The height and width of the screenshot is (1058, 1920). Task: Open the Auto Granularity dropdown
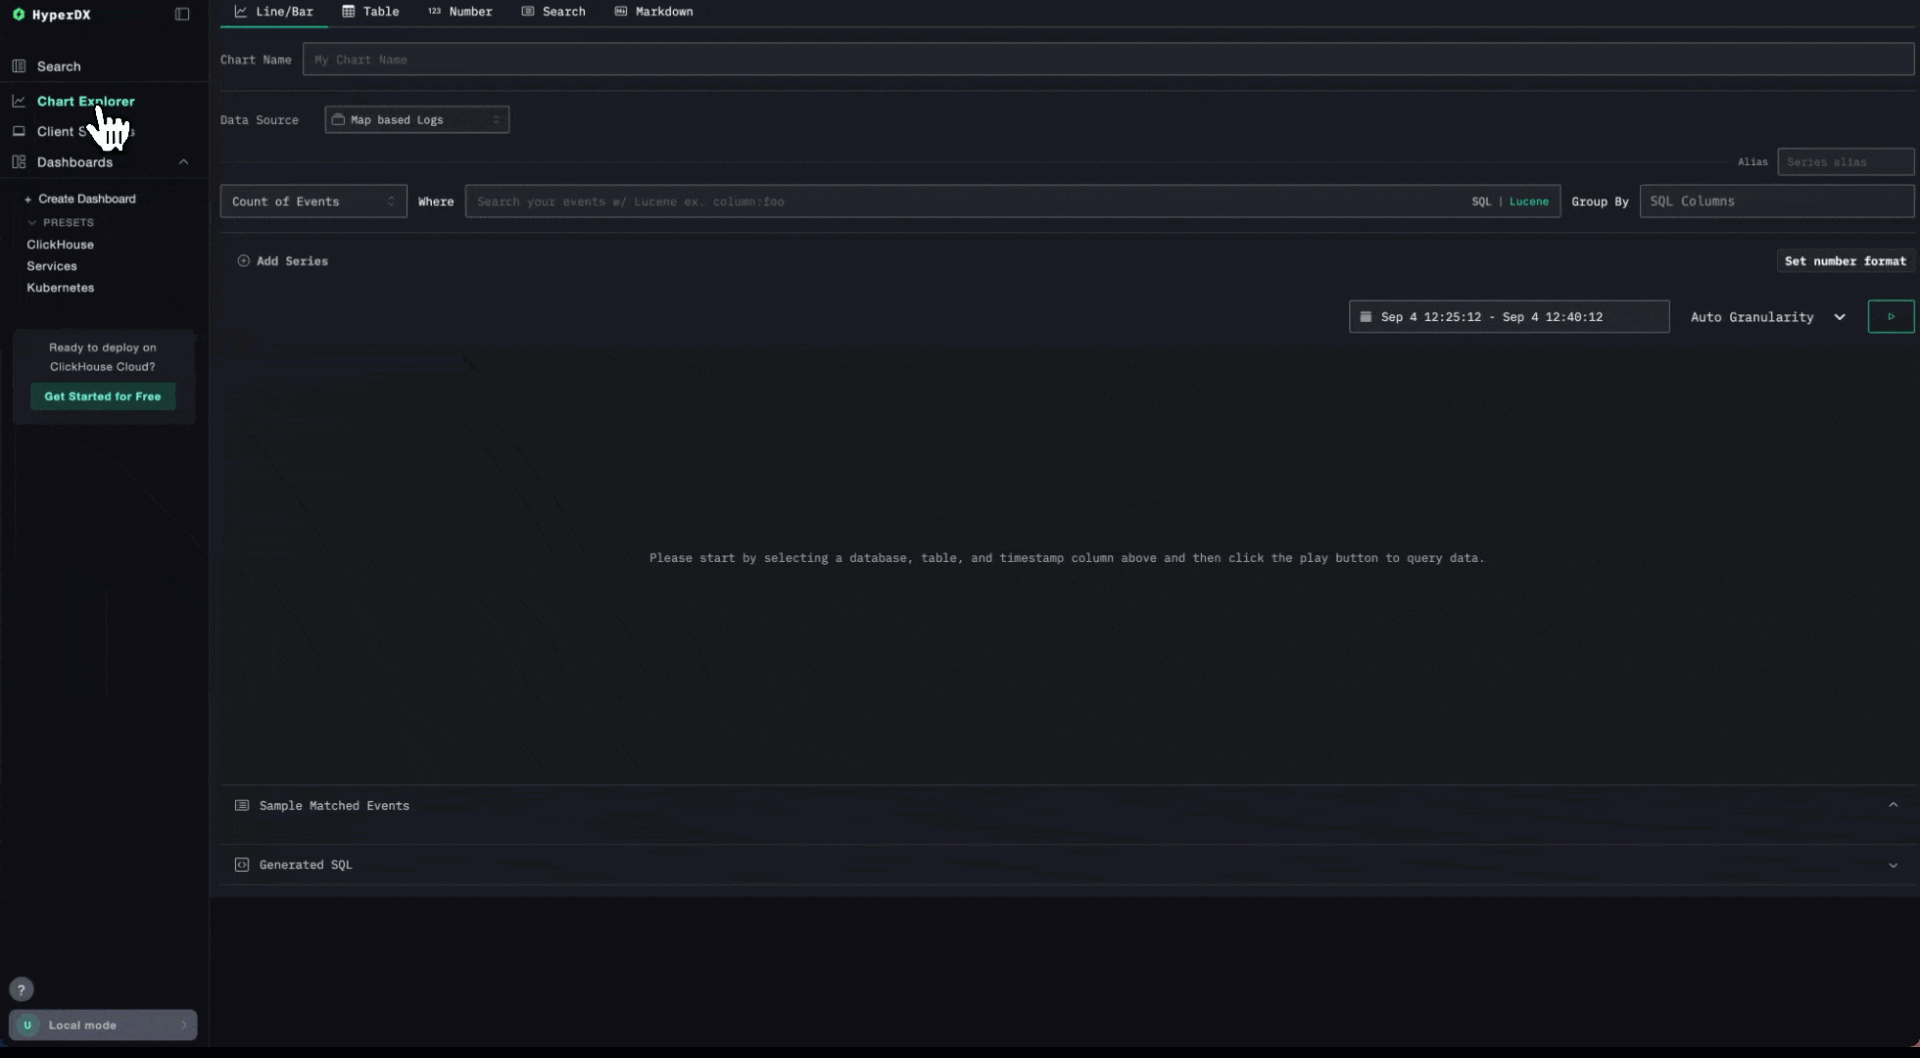[1767, 317]
